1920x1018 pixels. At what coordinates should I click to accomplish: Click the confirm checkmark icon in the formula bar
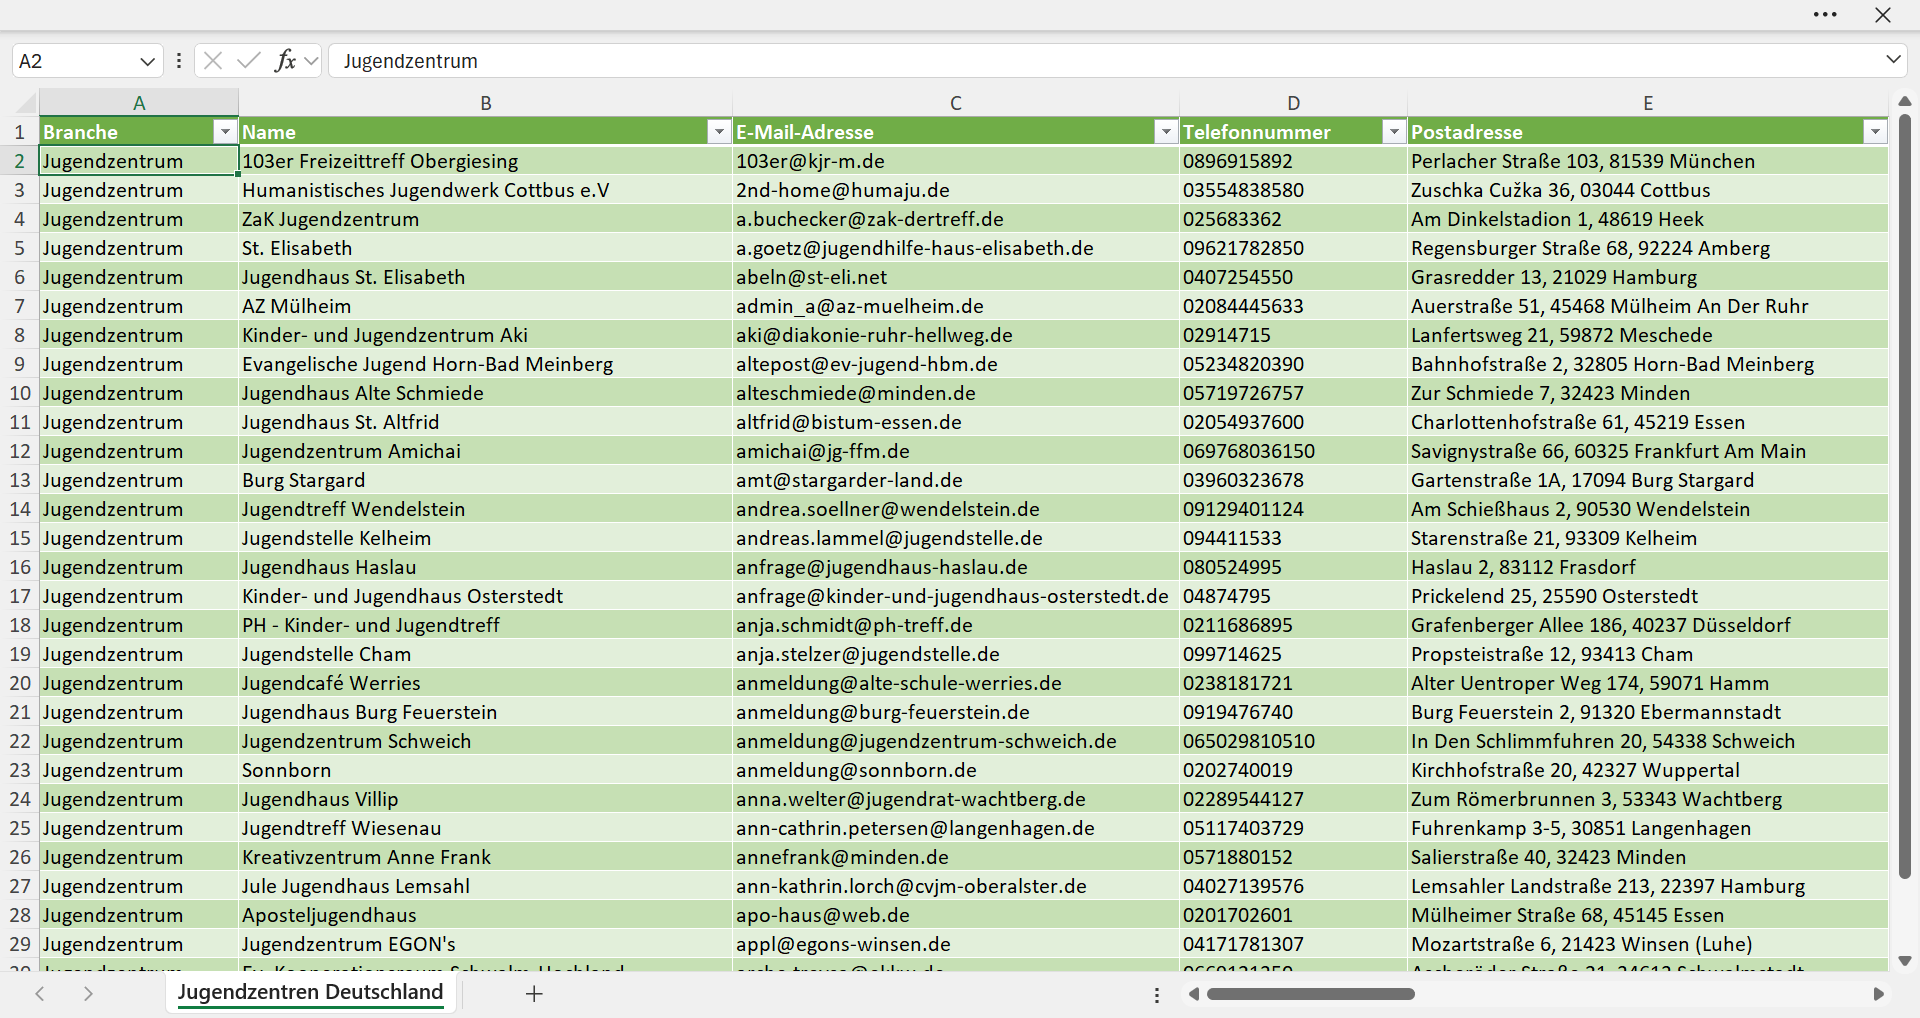249,61
